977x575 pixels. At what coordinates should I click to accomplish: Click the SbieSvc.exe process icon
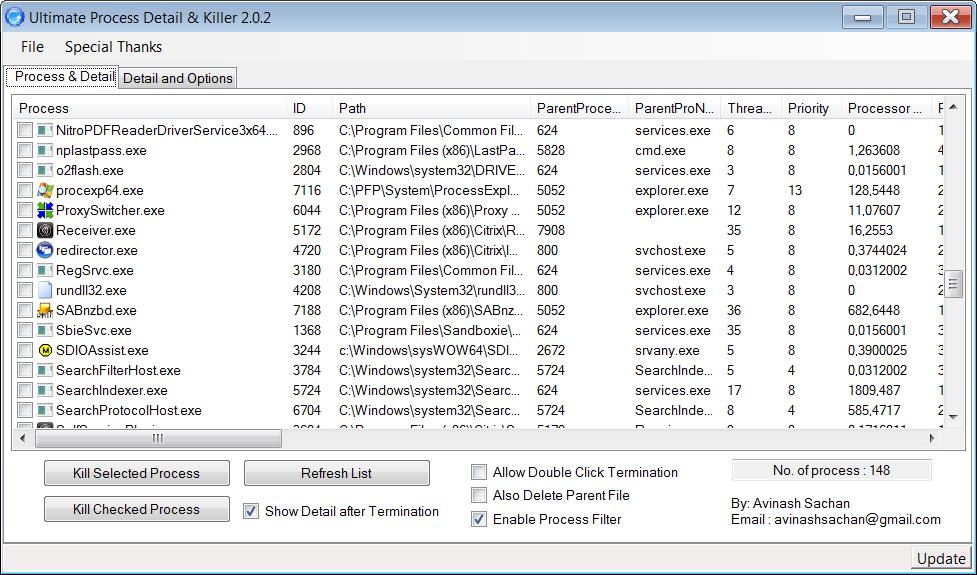pyautogui.click(x=45, y=330)
